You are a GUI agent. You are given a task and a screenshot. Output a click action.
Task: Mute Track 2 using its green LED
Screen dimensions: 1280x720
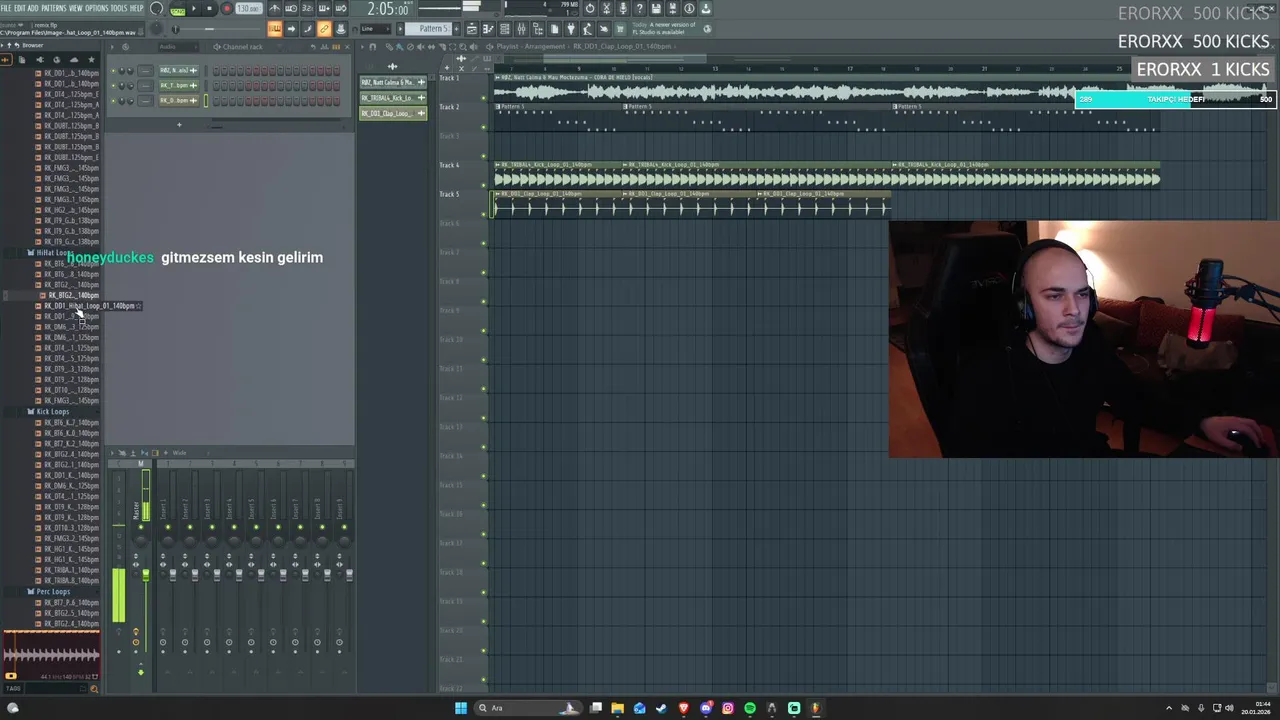click(x=484, y=127)
